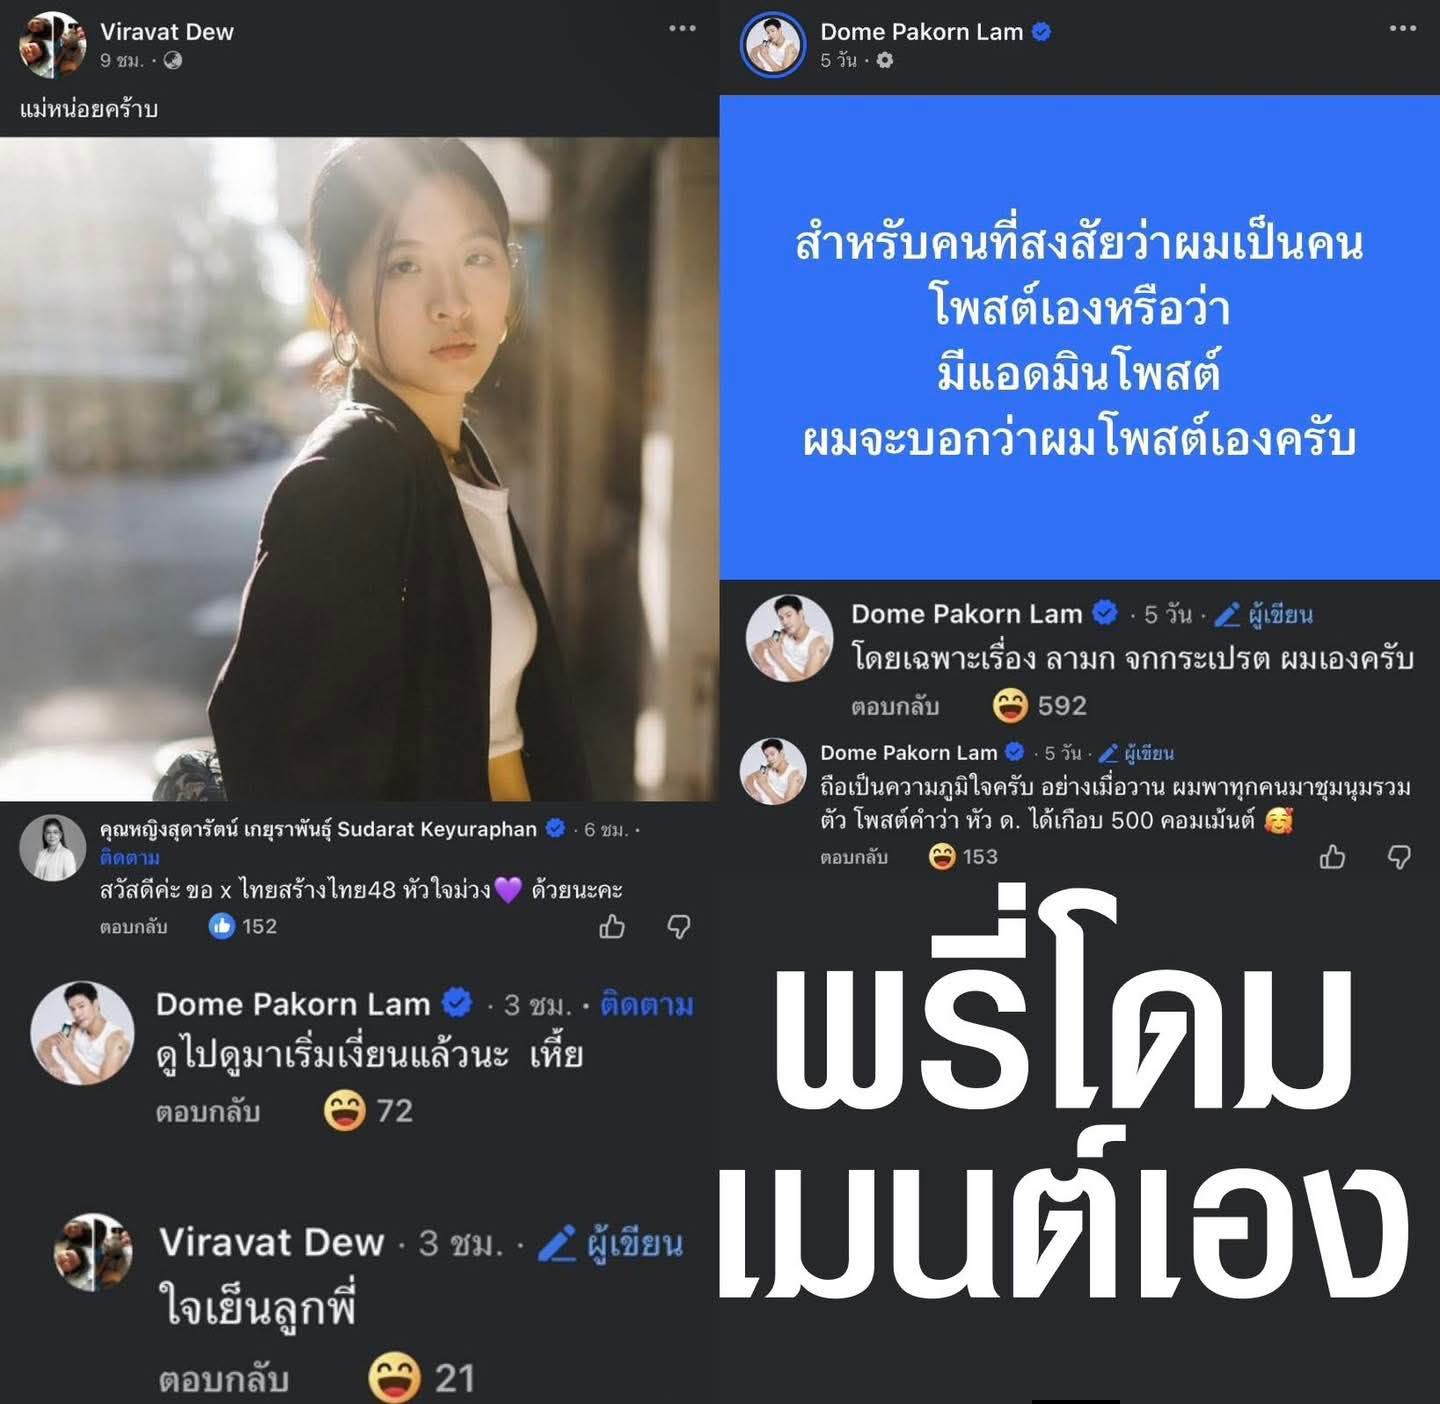Viewport: 1440px width, 1404px height.
Task: Dislike Sudarat Keyuraphan's comment with thumbs down
Action: [x=679, y=927]
